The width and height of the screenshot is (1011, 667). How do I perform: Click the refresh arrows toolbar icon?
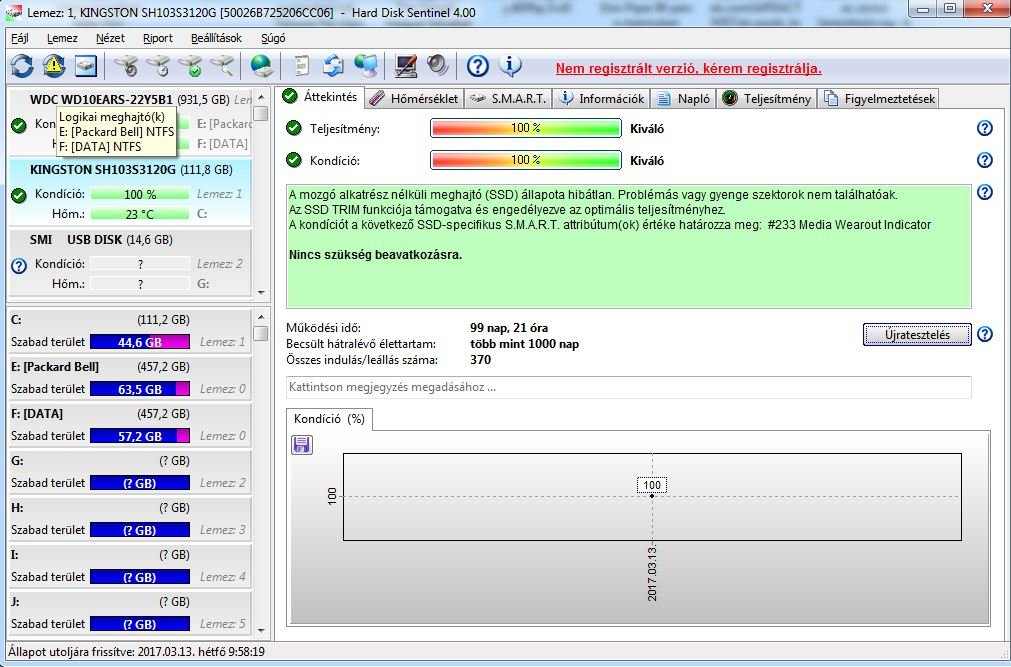[x=22, y=65]
